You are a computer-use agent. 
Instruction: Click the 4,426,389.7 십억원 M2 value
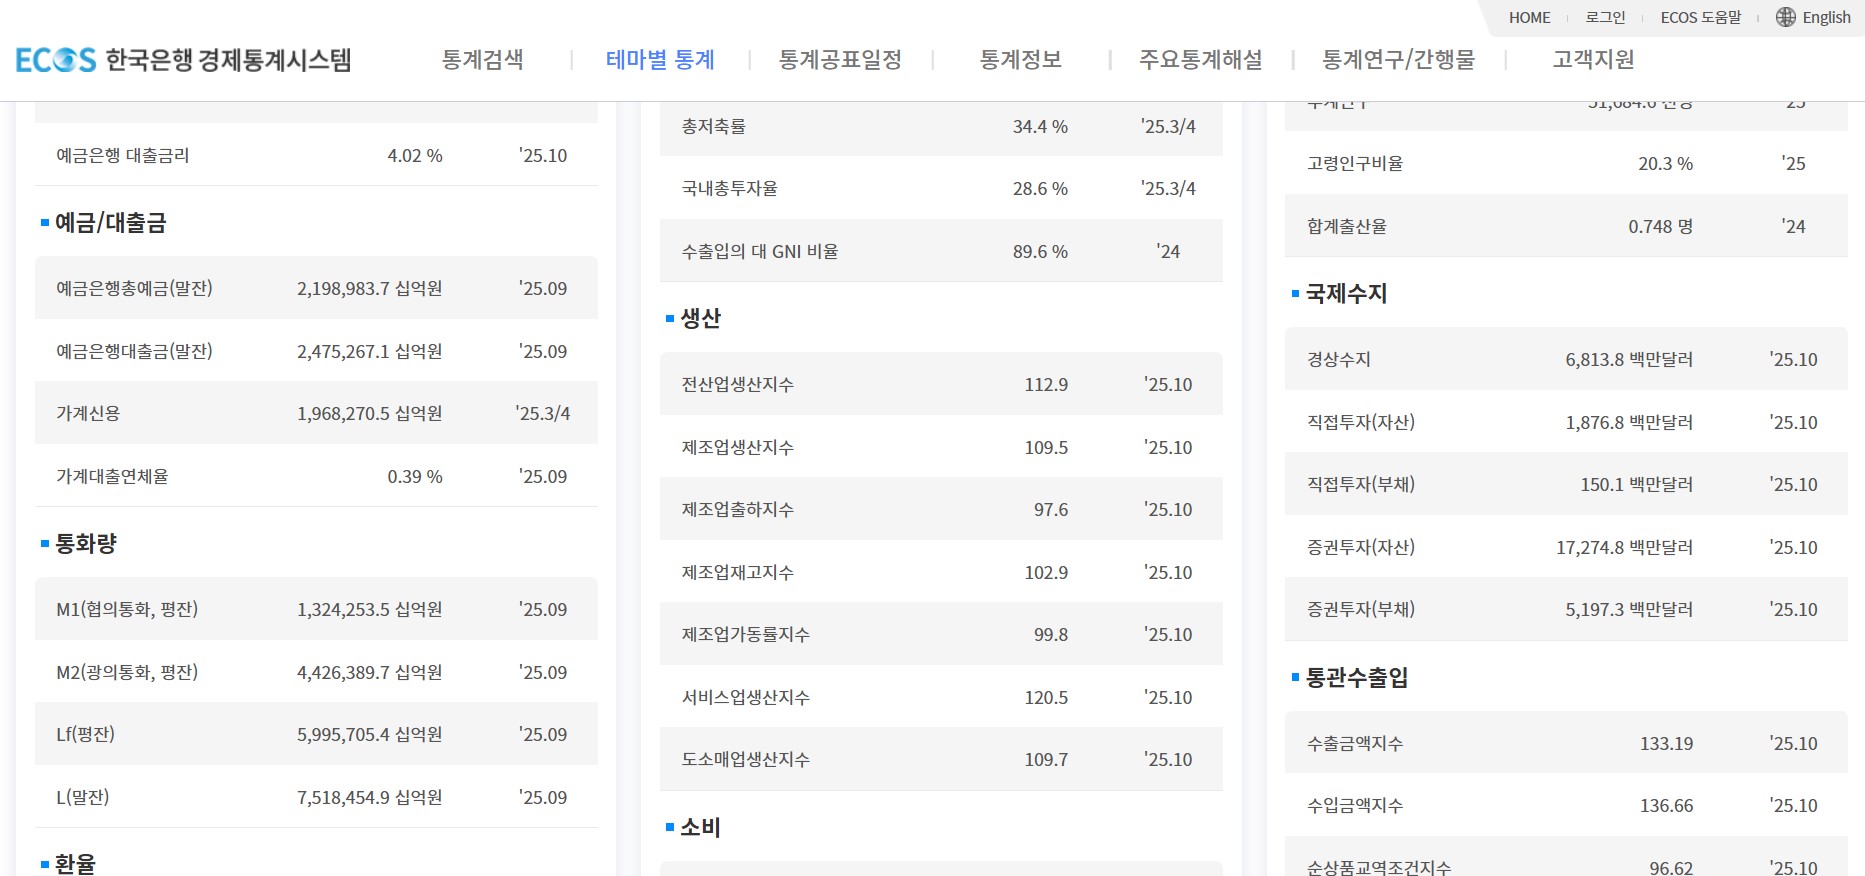[369, 672]
